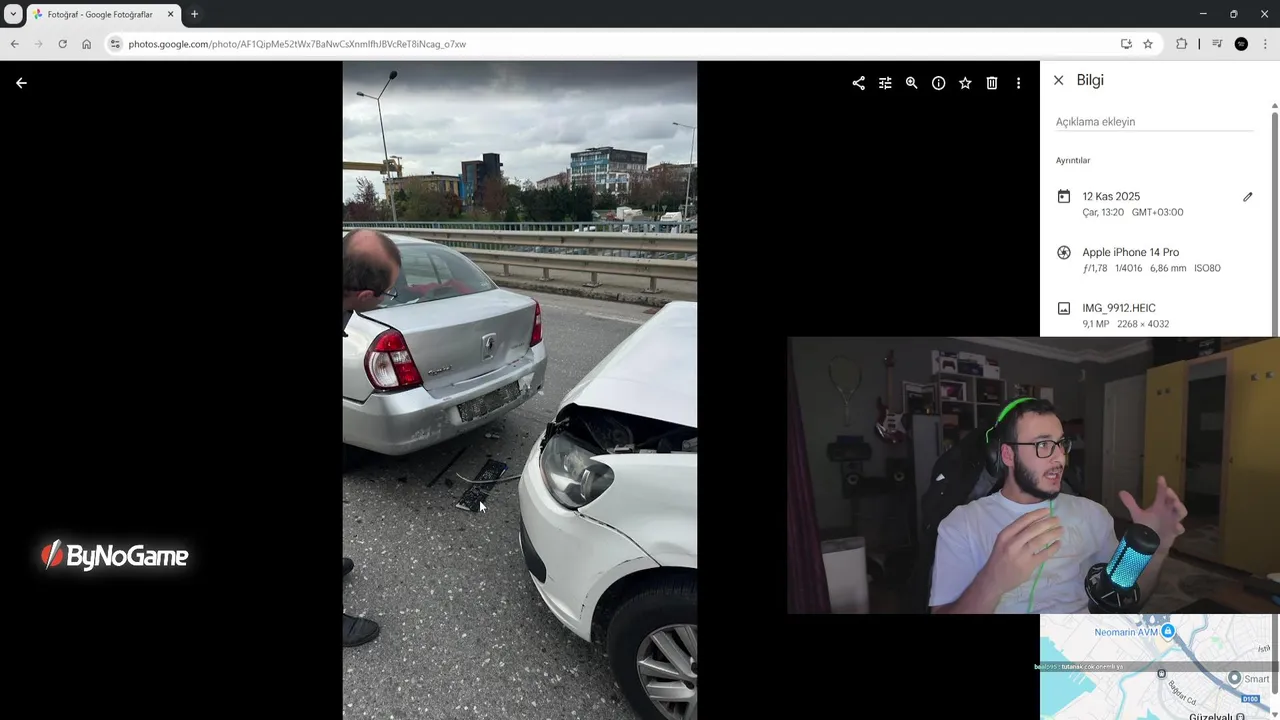The width and height of the screenshot is (1280, 720).
Task: Add a description in Açıklama ekleyin field
Action: pos(1154,122)
